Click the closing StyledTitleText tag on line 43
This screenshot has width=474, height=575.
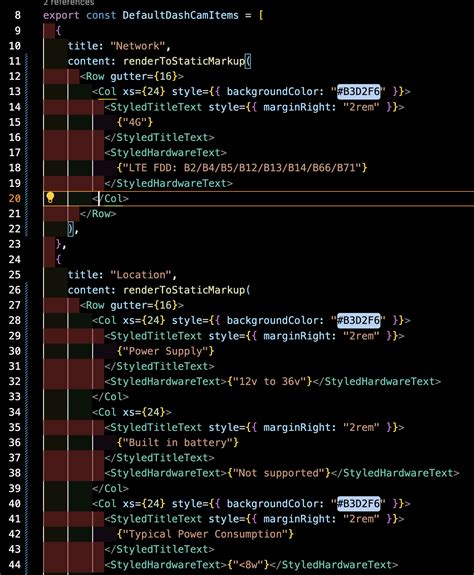coord(159,549)
